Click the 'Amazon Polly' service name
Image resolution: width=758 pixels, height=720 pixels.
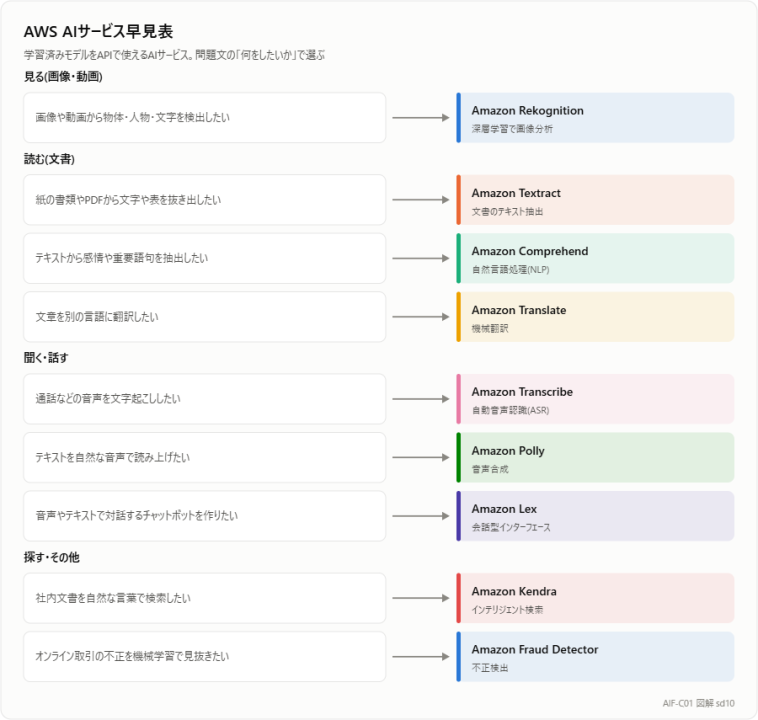coord(508,451)
